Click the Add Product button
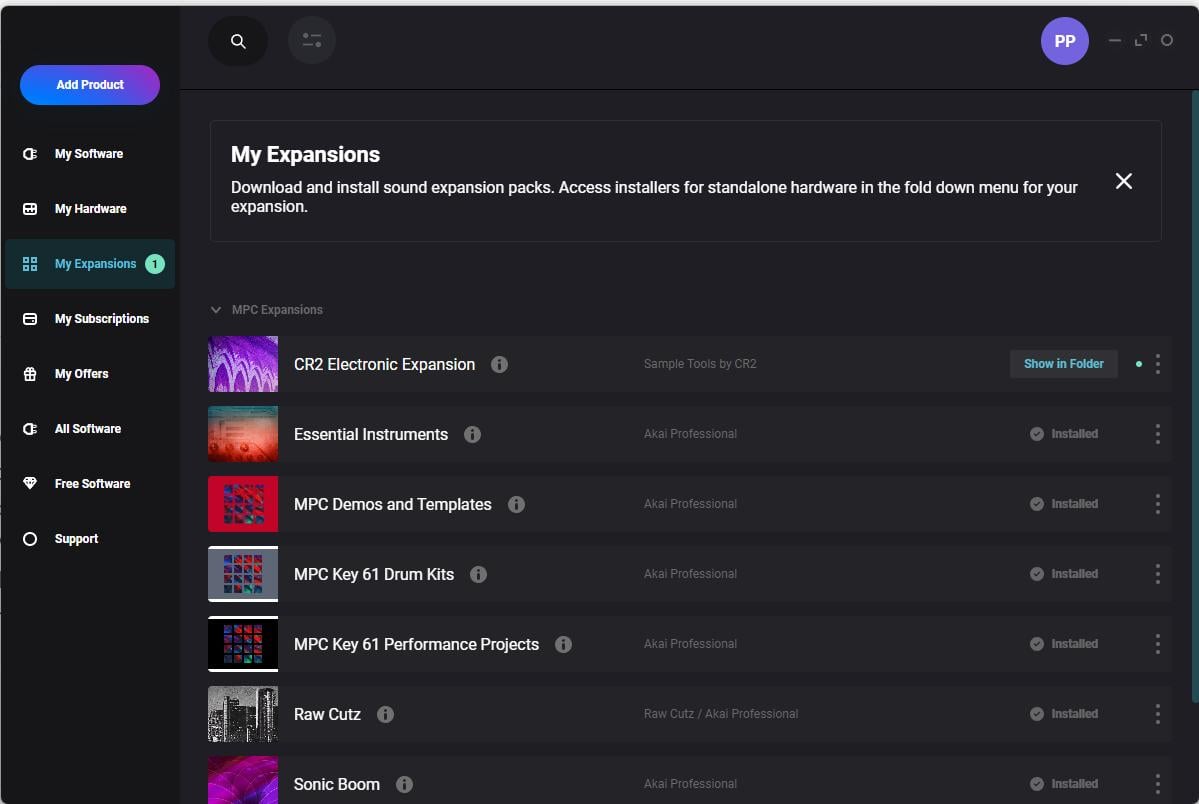 [90, 85]
